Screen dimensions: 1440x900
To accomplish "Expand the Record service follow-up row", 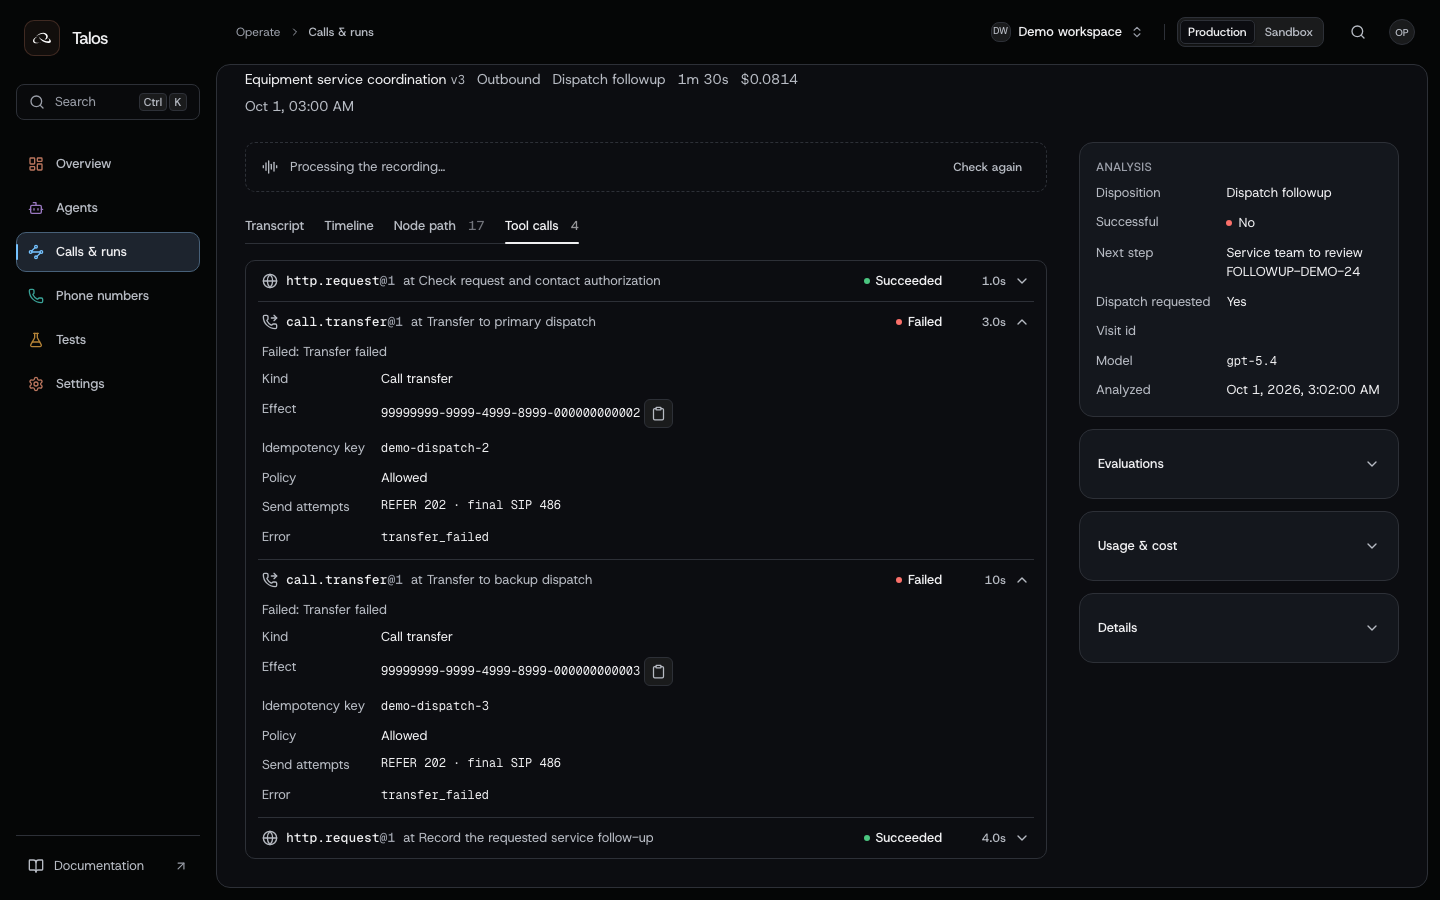I will [x=646, y=838].
